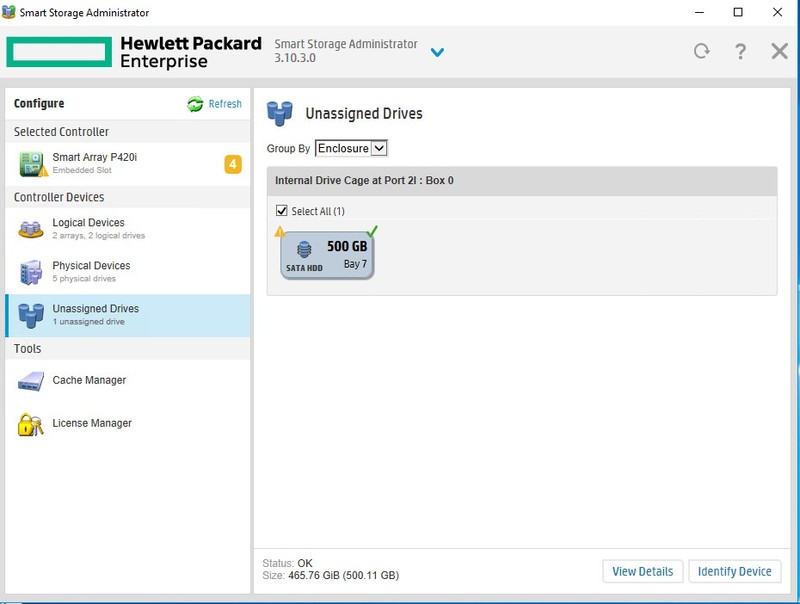Click the View Details button
The width and height of the screenshot is (800, 604).
[643, 571]
